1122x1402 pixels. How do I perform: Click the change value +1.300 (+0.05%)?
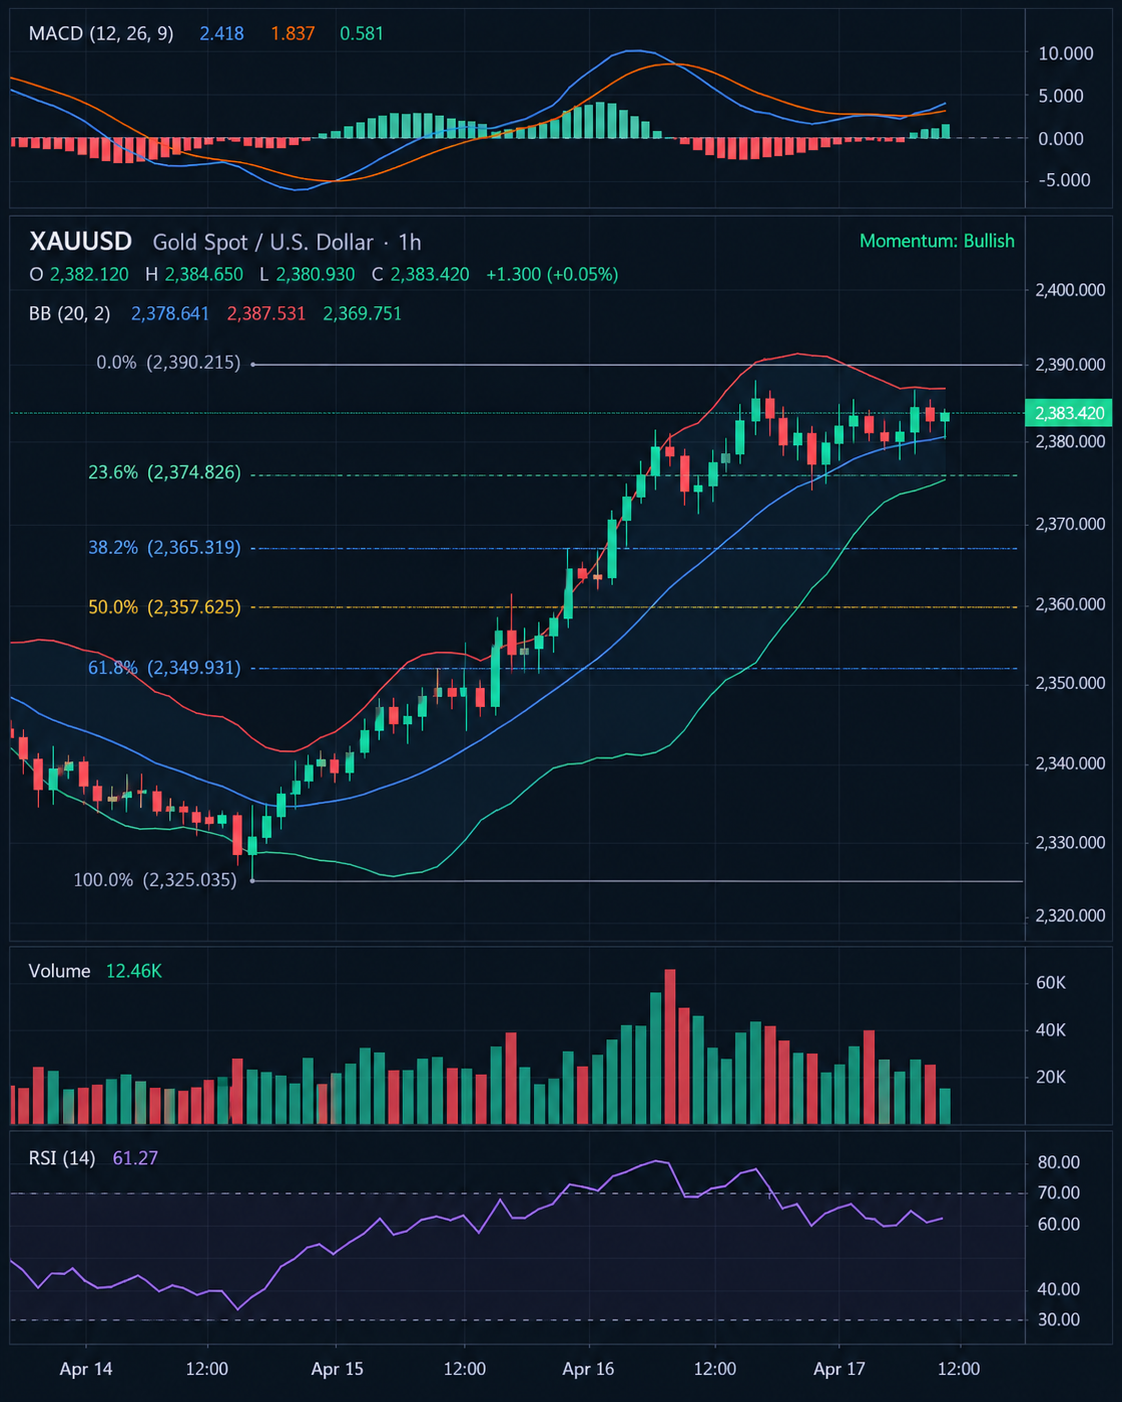(x=552, y=274)
